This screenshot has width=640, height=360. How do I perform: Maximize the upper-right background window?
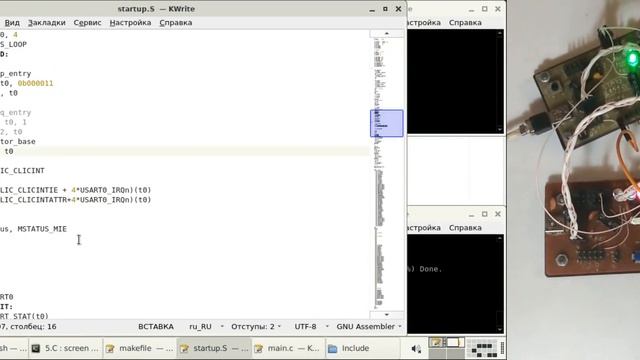(484, 9)
